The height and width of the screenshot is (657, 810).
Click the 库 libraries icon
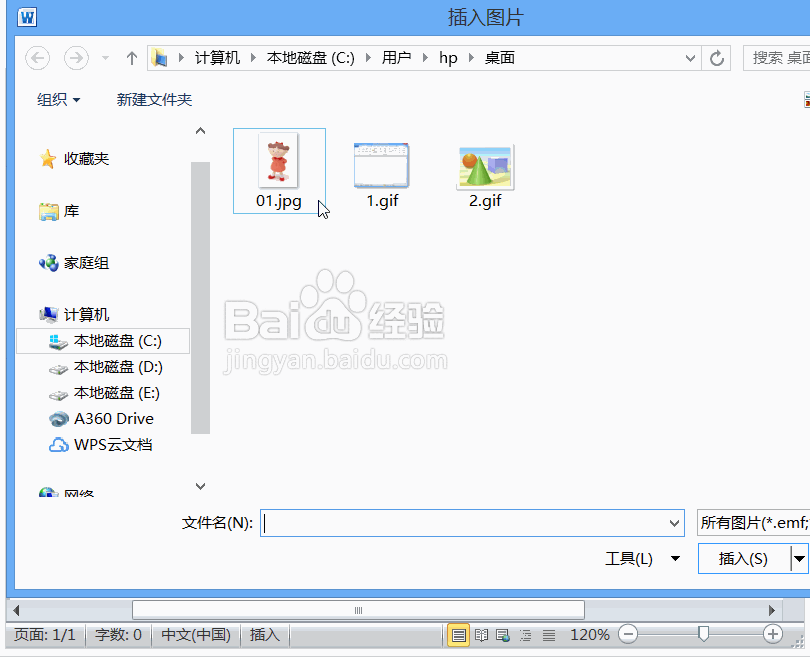tap(49, 211)
